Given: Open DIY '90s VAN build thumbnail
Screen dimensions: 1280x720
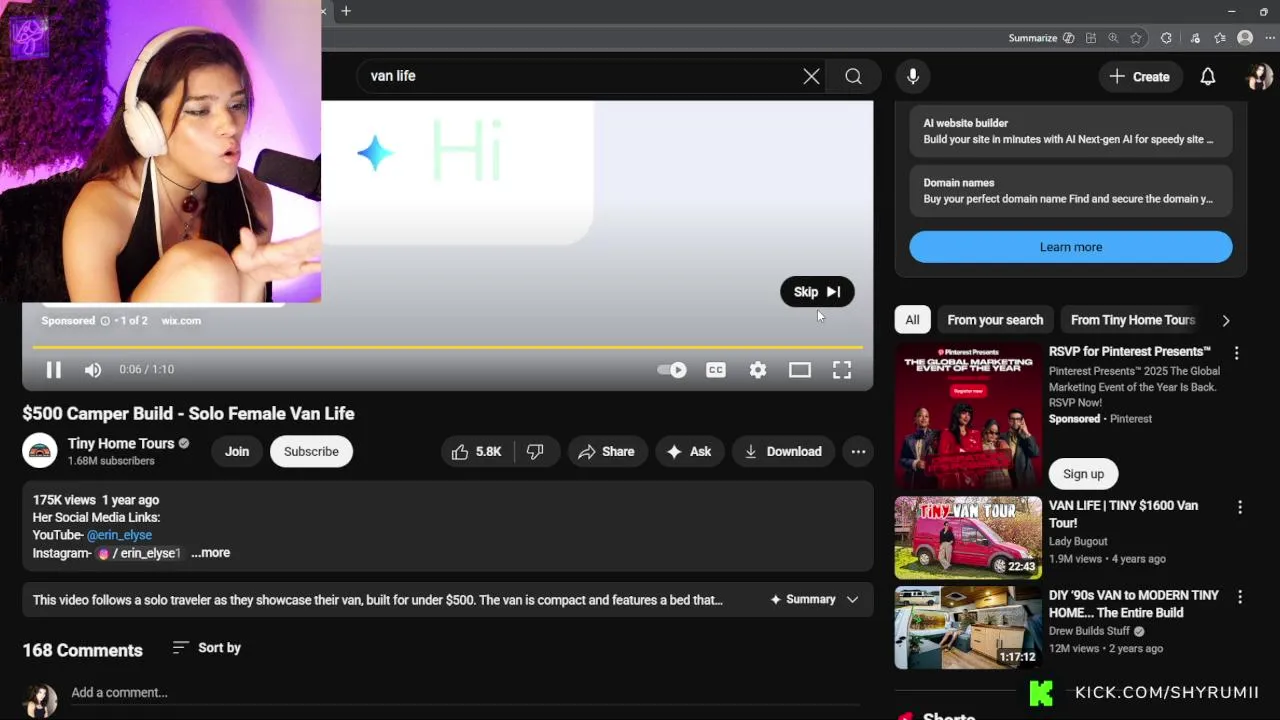Looking at the screenshot, I should pyautogui.click(x=968, y=628).
